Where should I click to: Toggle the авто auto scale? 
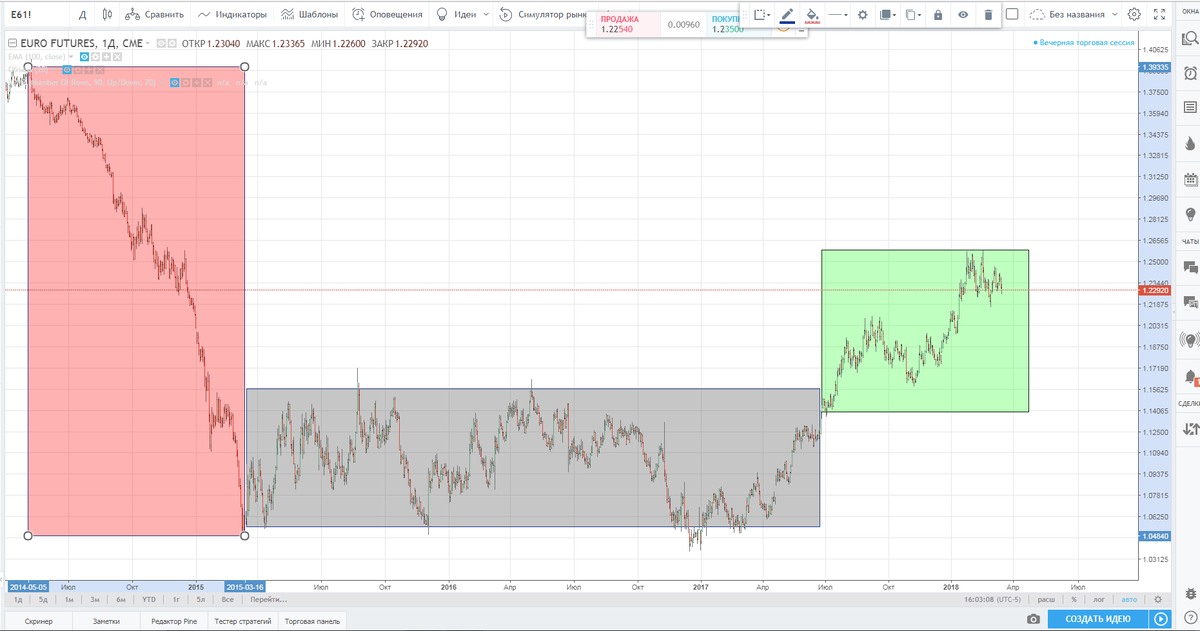tap(1129, 600)
